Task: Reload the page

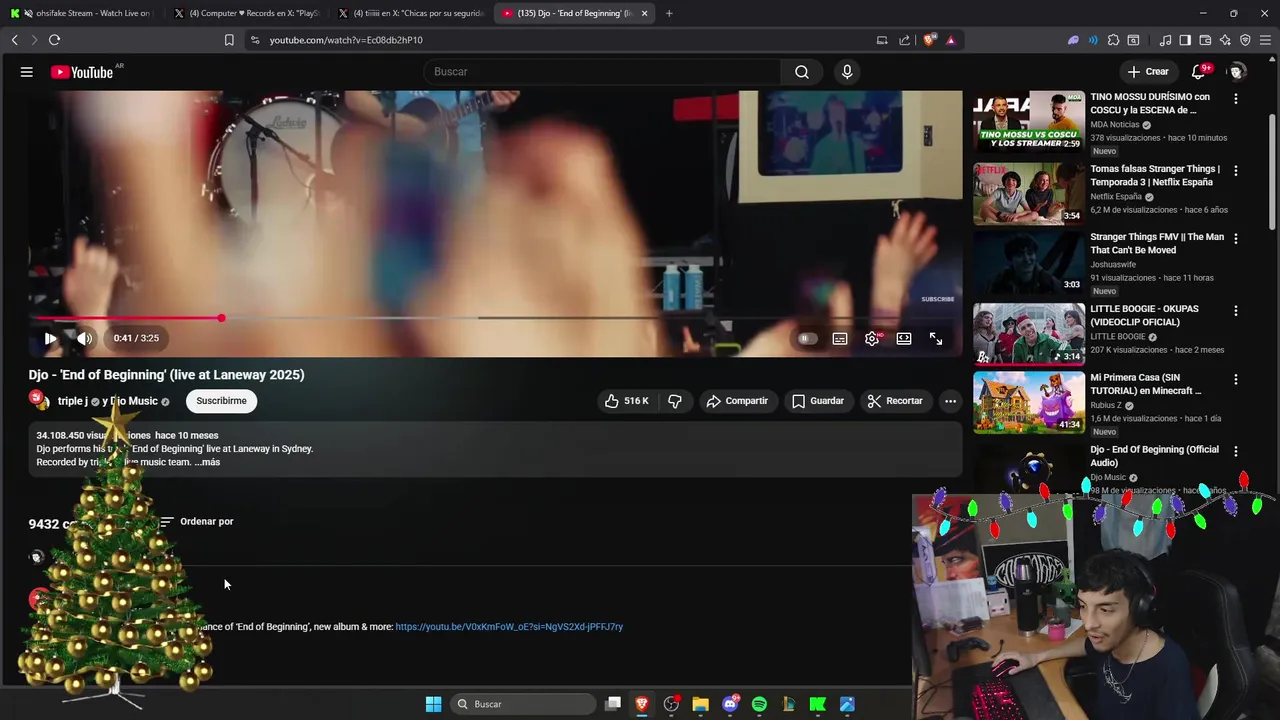Action: click(x=54, y=40)
